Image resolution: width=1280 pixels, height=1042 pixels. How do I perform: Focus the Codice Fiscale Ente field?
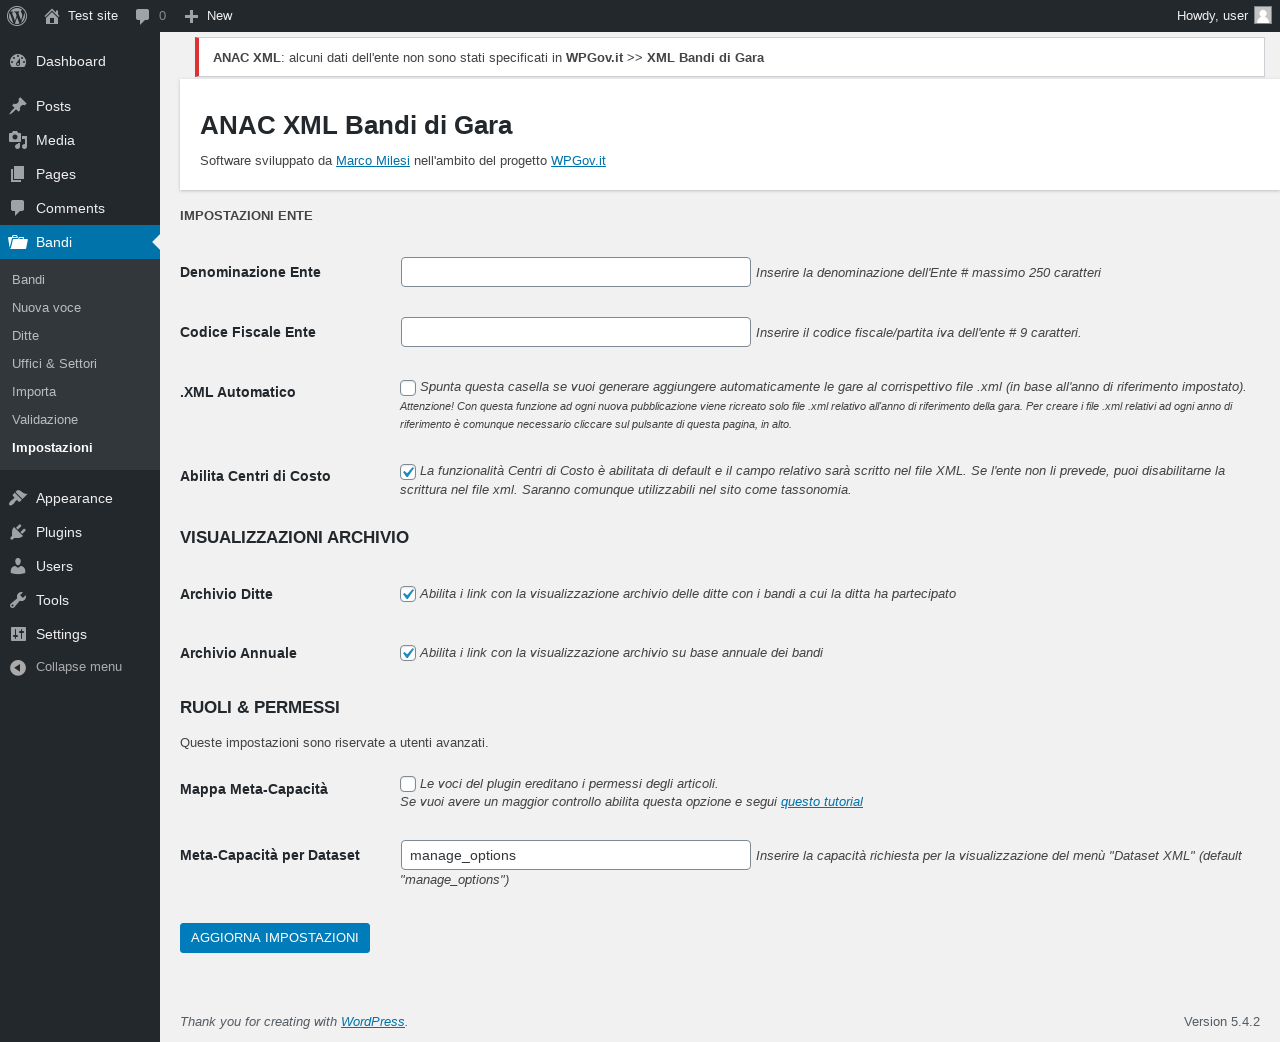click(x=576, y=332)
